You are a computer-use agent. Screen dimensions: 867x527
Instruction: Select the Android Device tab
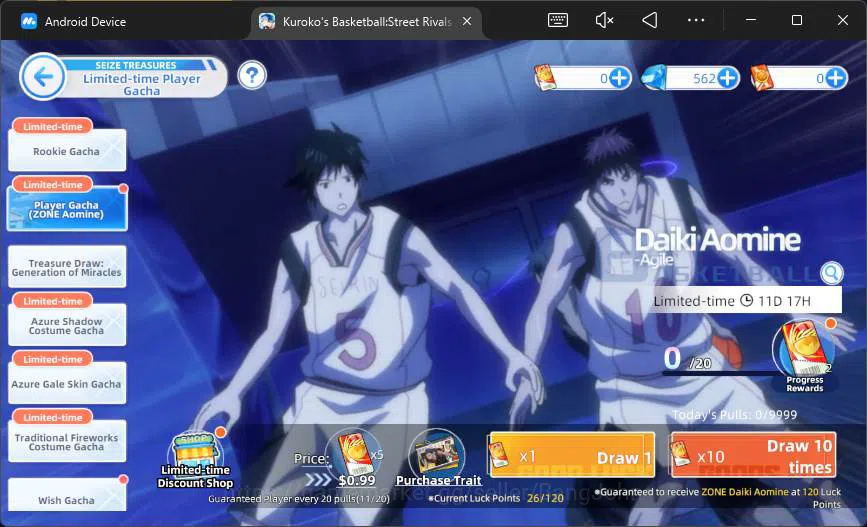(74, 22)
